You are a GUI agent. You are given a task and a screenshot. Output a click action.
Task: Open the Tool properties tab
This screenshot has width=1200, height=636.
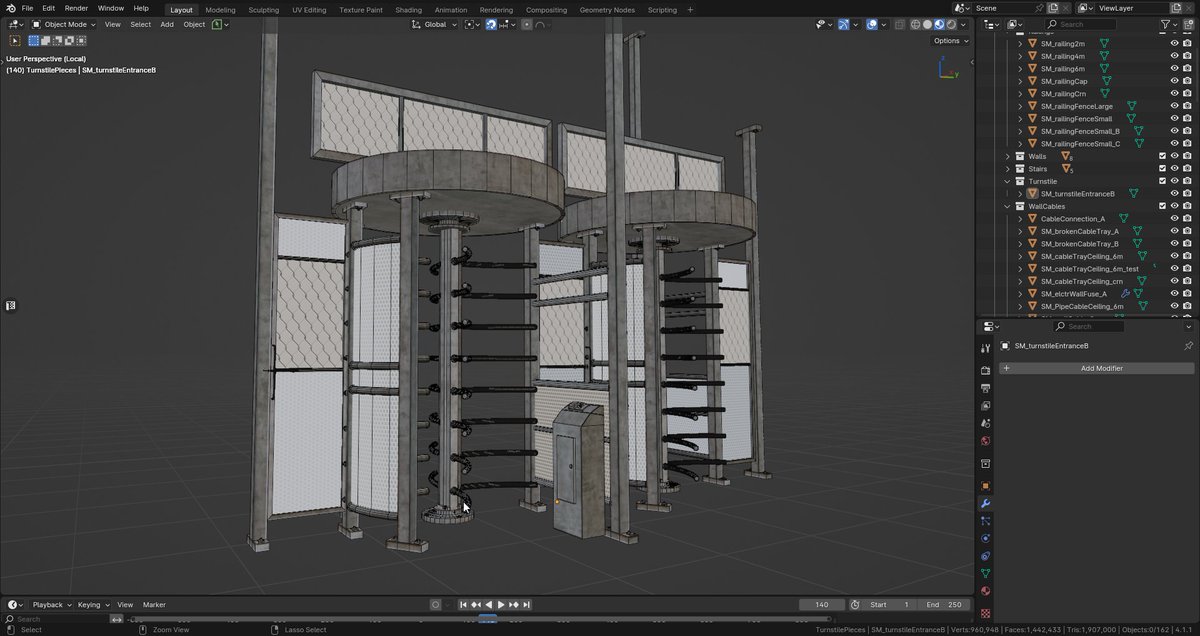click(x=985, y=347)
